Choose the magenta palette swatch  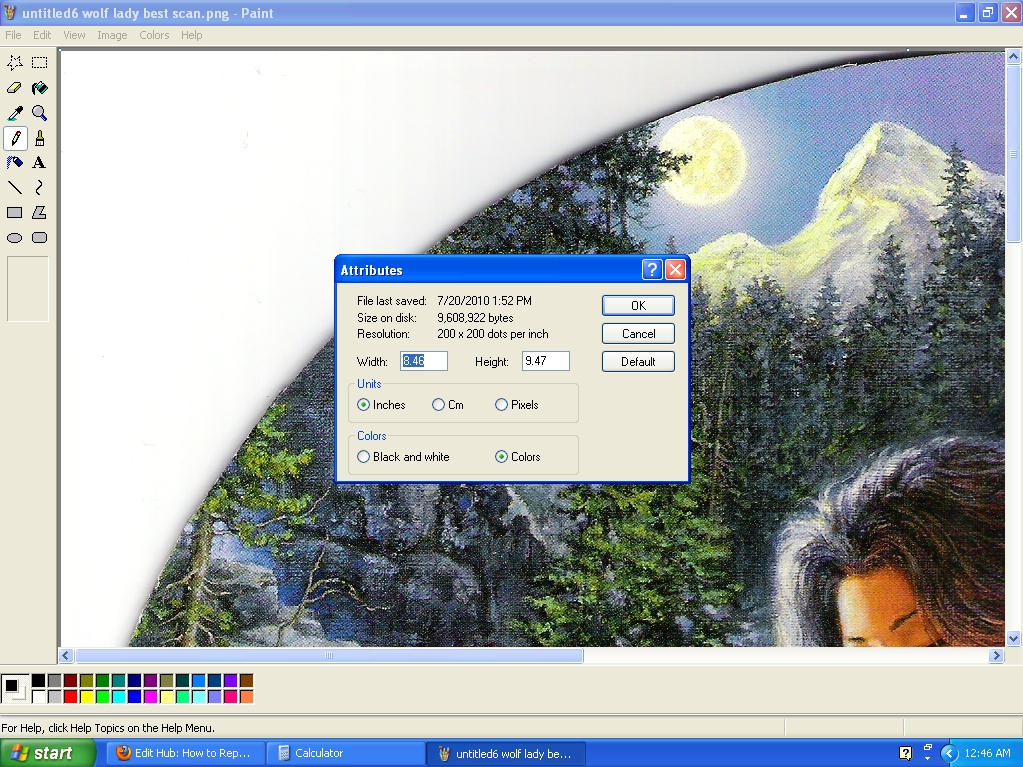(151, 697)
